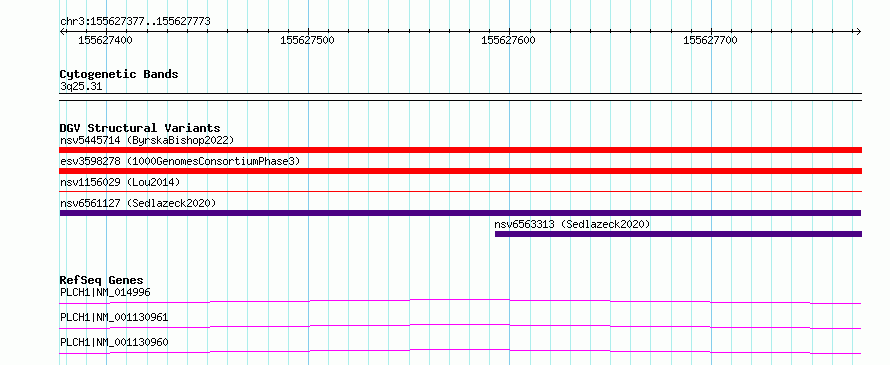Image resolution: width=890 pixels, height=365 pixels.
Task: Click the DGV Structural Variants track title
Action: (140, 128)
